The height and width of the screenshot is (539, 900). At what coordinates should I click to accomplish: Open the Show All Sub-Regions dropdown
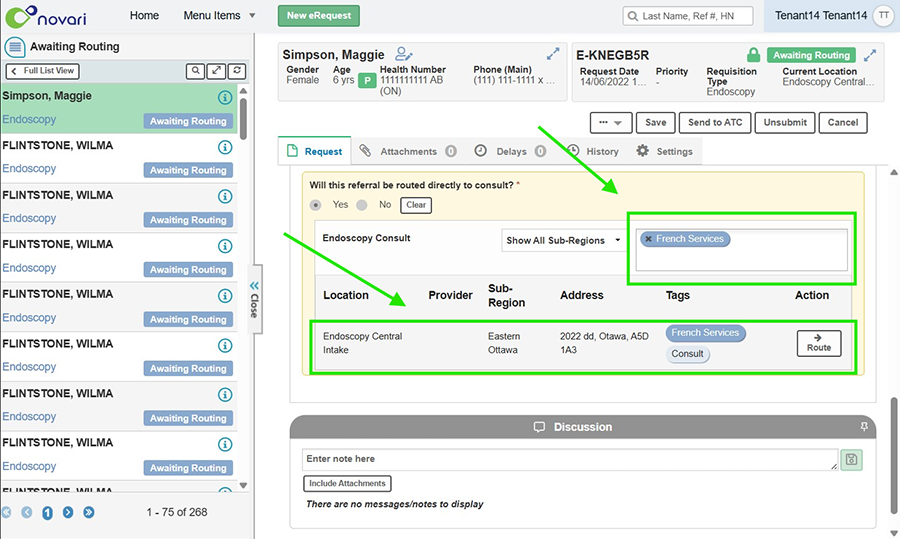point(562,241)
